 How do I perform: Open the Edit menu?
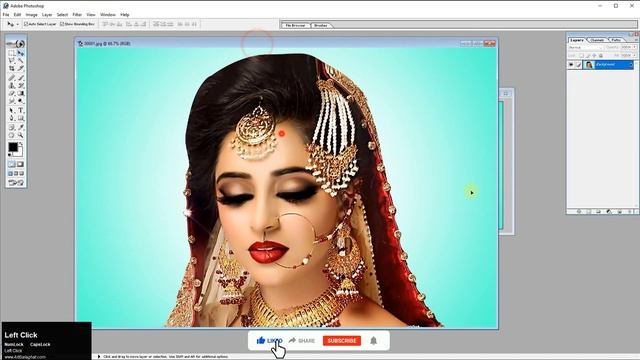click(x=17, y=15)
